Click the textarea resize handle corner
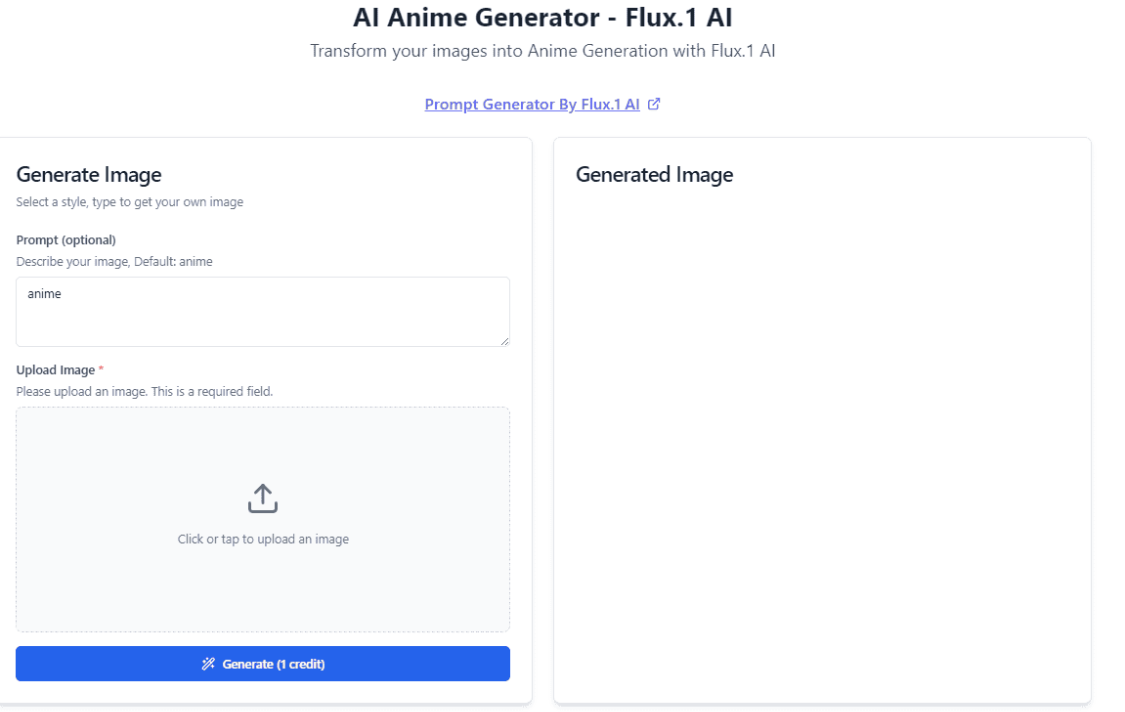This screenshot has width=1125, height=712. pos(505,342)
